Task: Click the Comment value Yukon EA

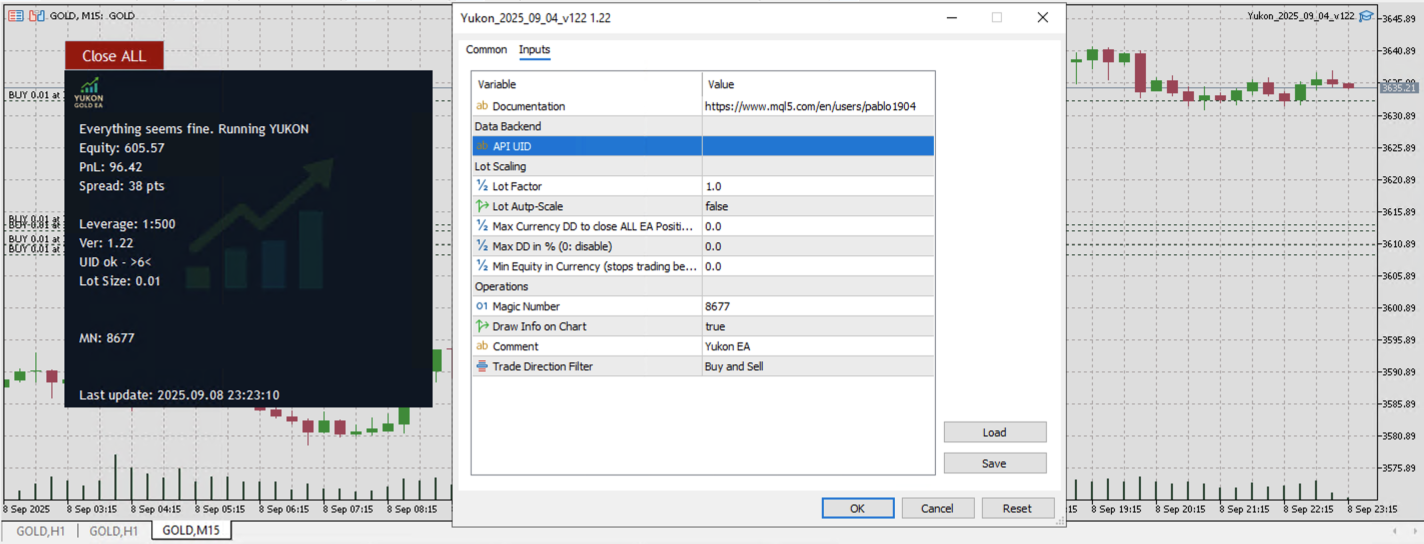Action: (x=818, y=346)
